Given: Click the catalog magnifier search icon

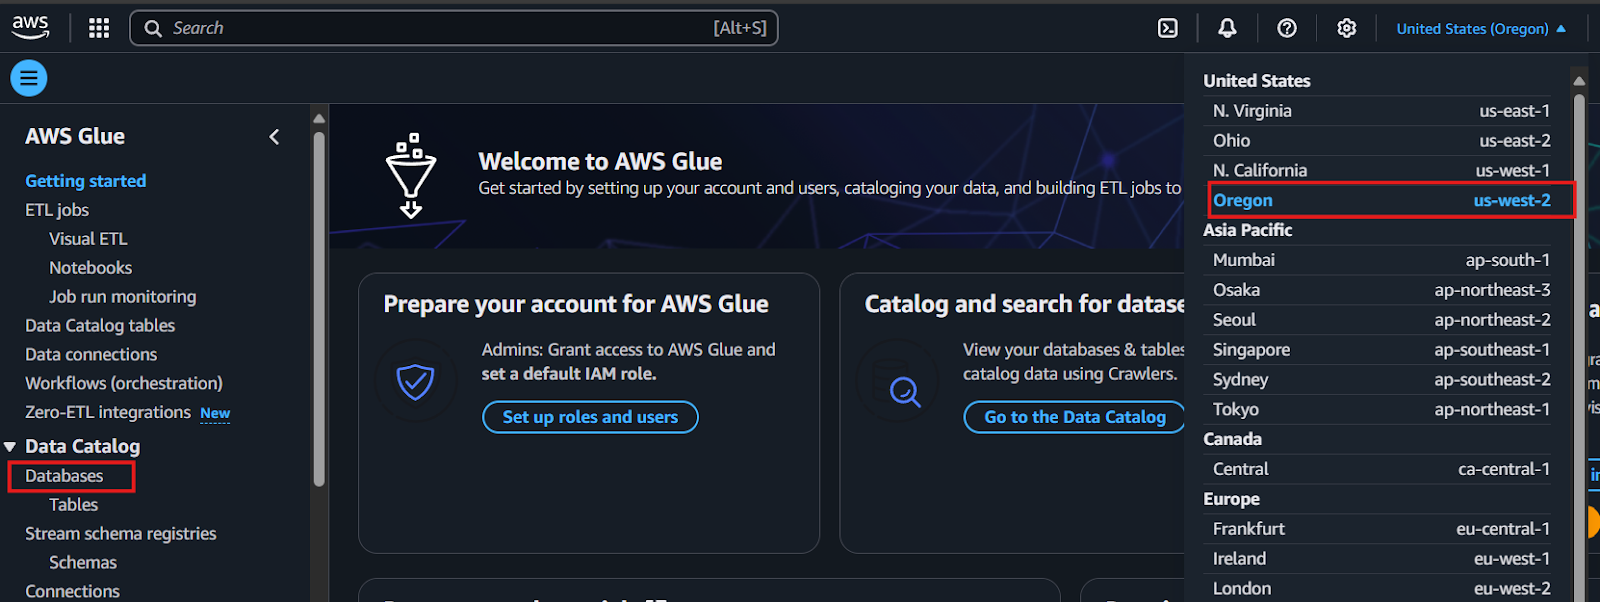Looking at the screenshot, I should 905,391.
